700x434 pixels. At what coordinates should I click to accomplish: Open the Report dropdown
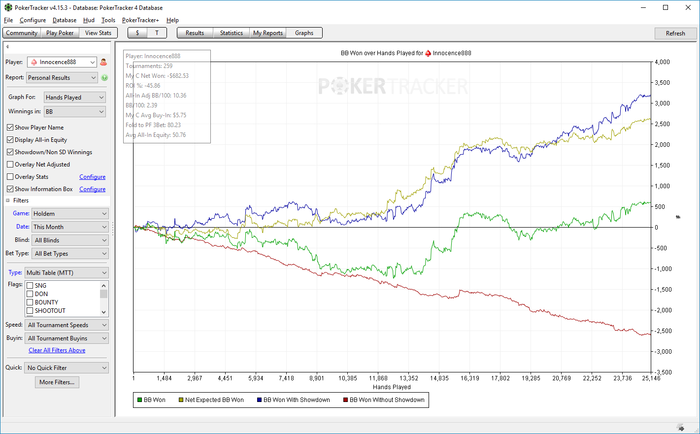[62, 78]
